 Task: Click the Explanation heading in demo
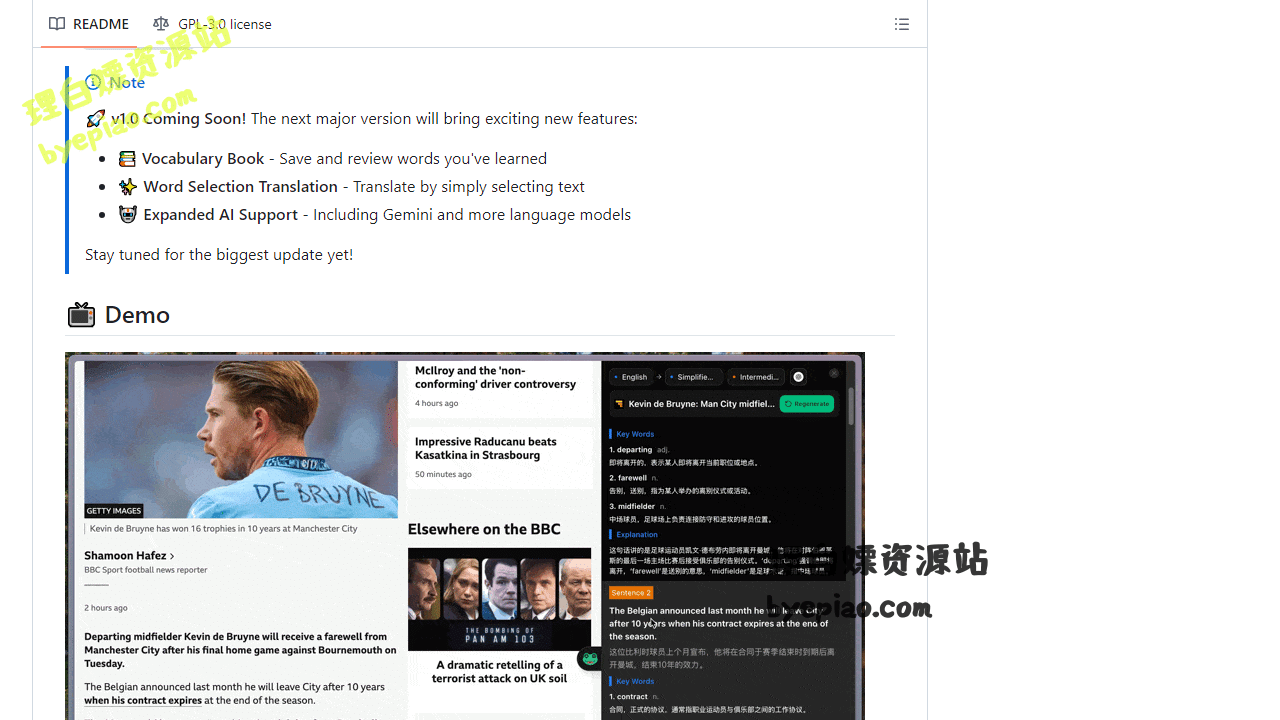(x=637, y=534)
